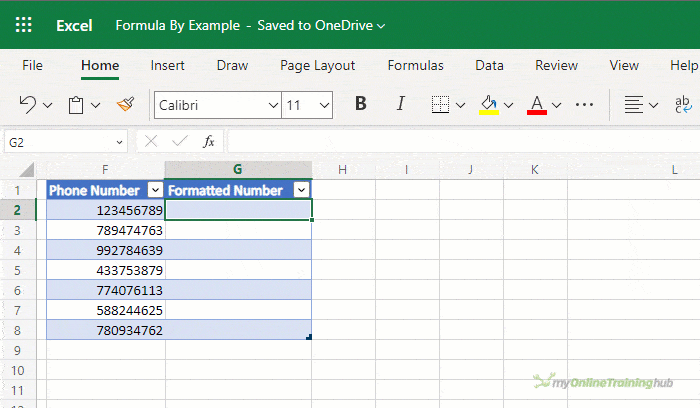
Task: Toggle Bold formatting
Action: (x=361, y=104)
